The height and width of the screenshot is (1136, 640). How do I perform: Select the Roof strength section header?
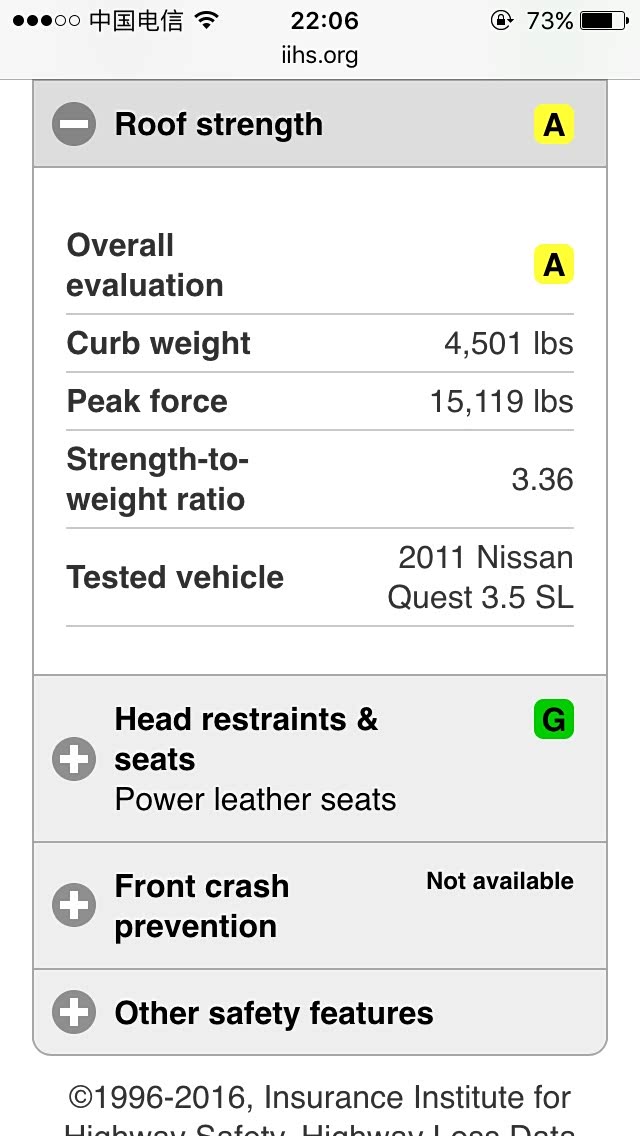(x=219, y=125)
